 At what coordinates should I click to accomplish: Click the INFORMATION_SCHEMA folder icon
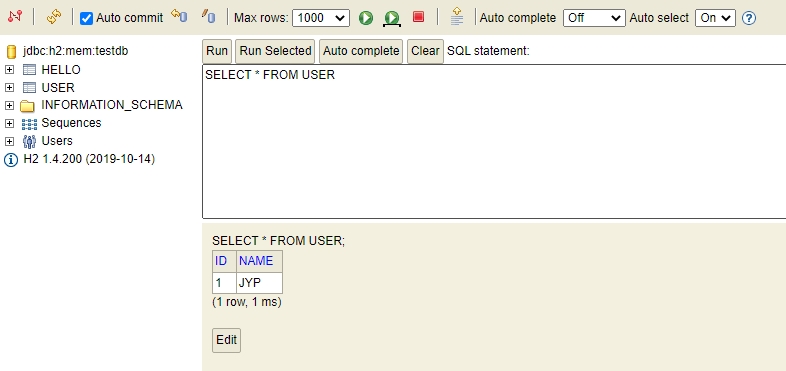[x=27, y=106]
